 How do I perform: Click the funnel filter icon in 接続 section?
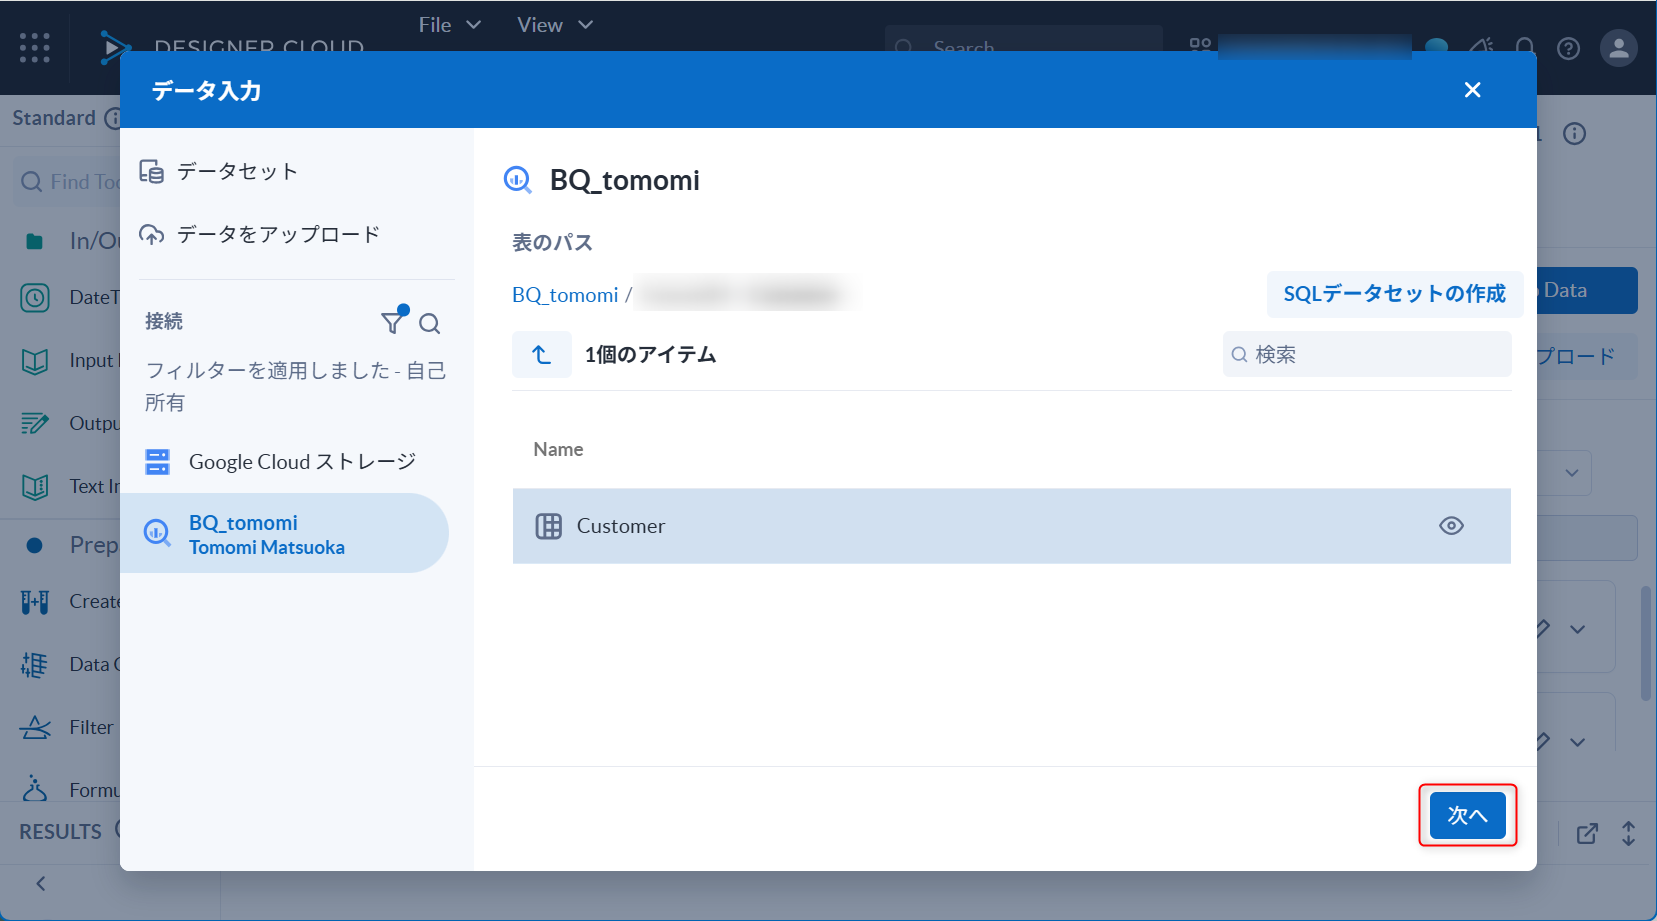(392, 322)
